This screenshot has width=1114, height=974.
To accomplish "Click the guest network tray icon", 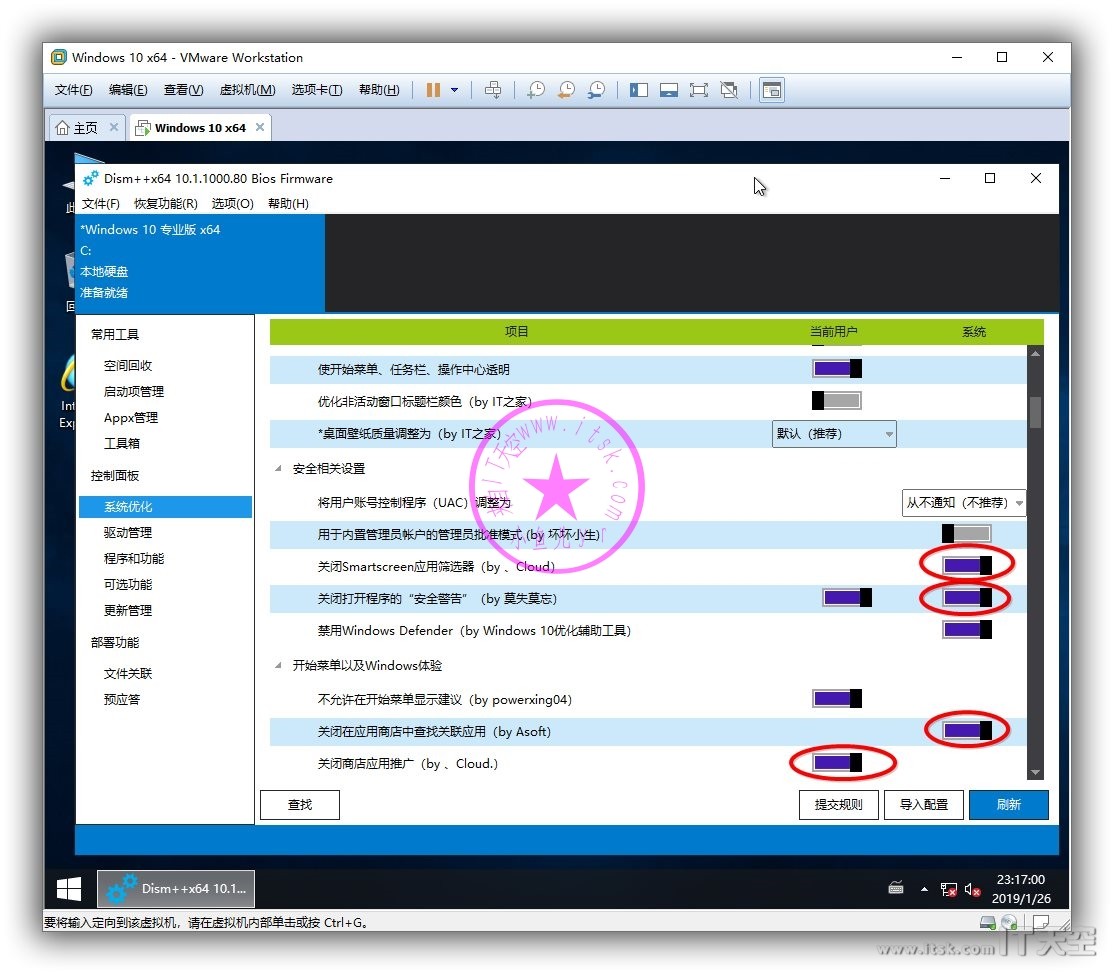I will (x=948, y=889).
